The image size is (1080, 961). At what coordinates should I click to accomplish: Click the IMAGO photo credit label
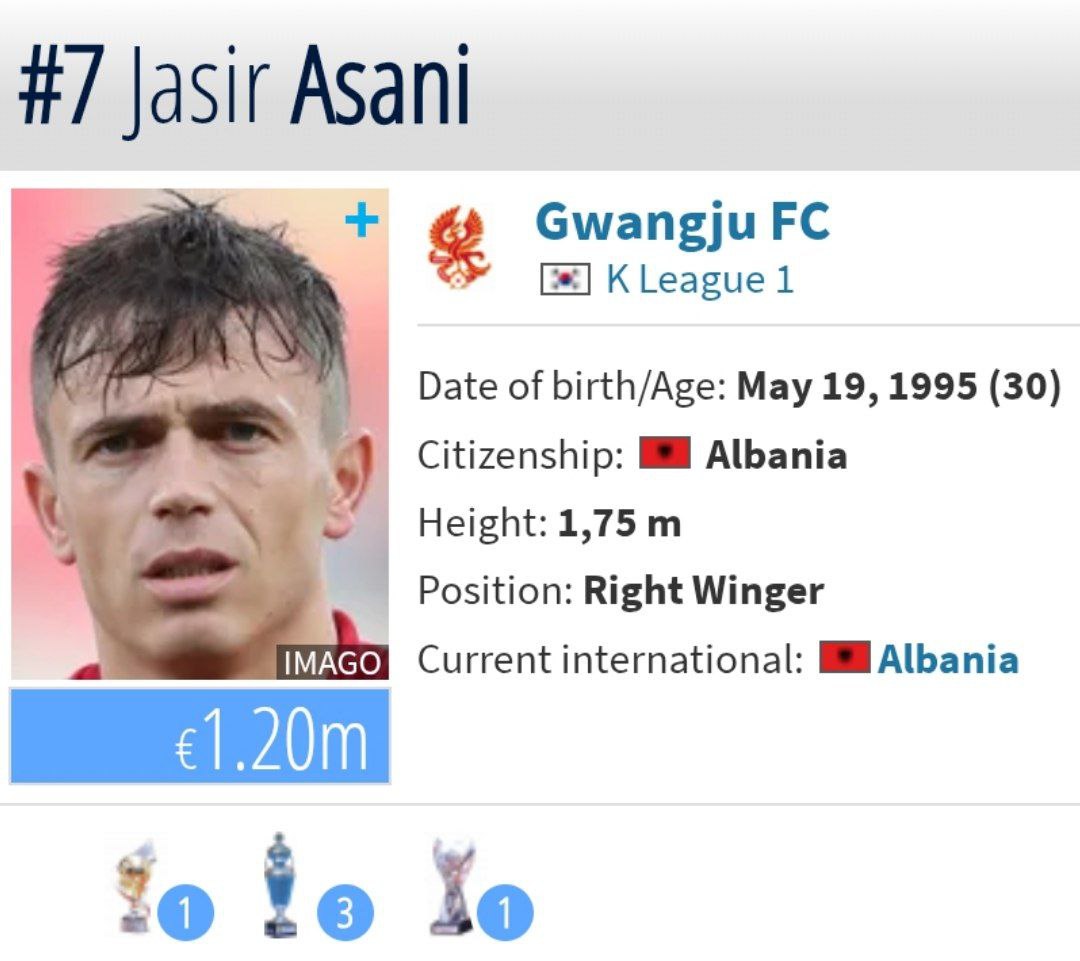pyautogui.click(x=333, y=663)
